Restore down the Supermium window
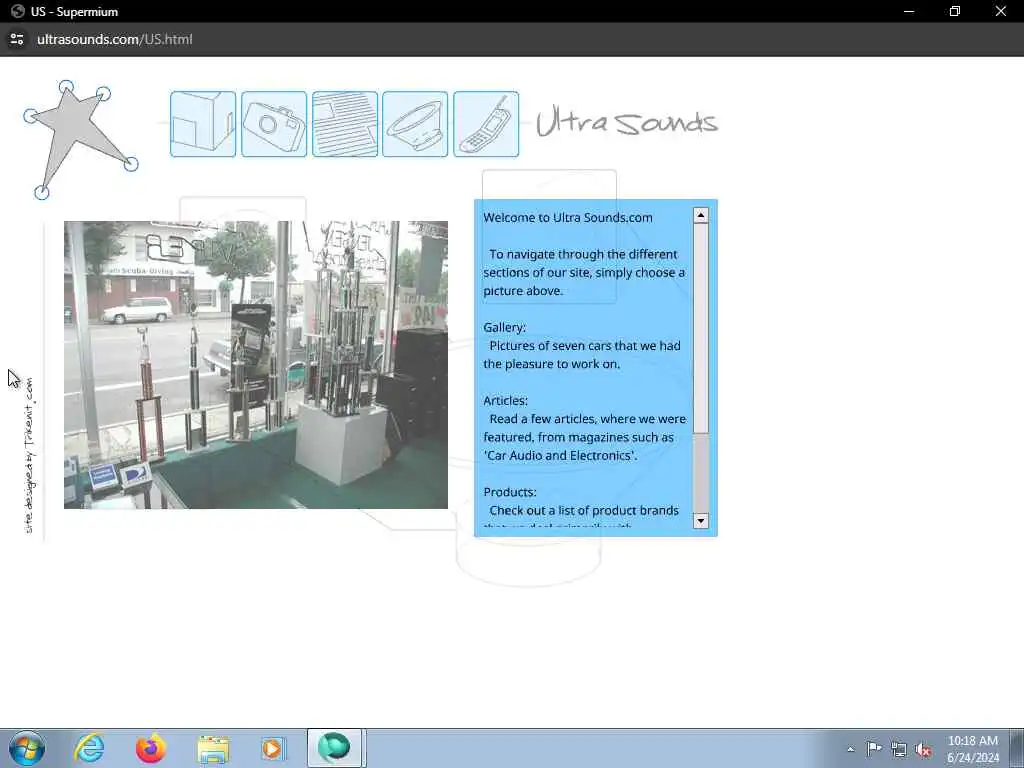1024x768 pixels. coord(955,11)
